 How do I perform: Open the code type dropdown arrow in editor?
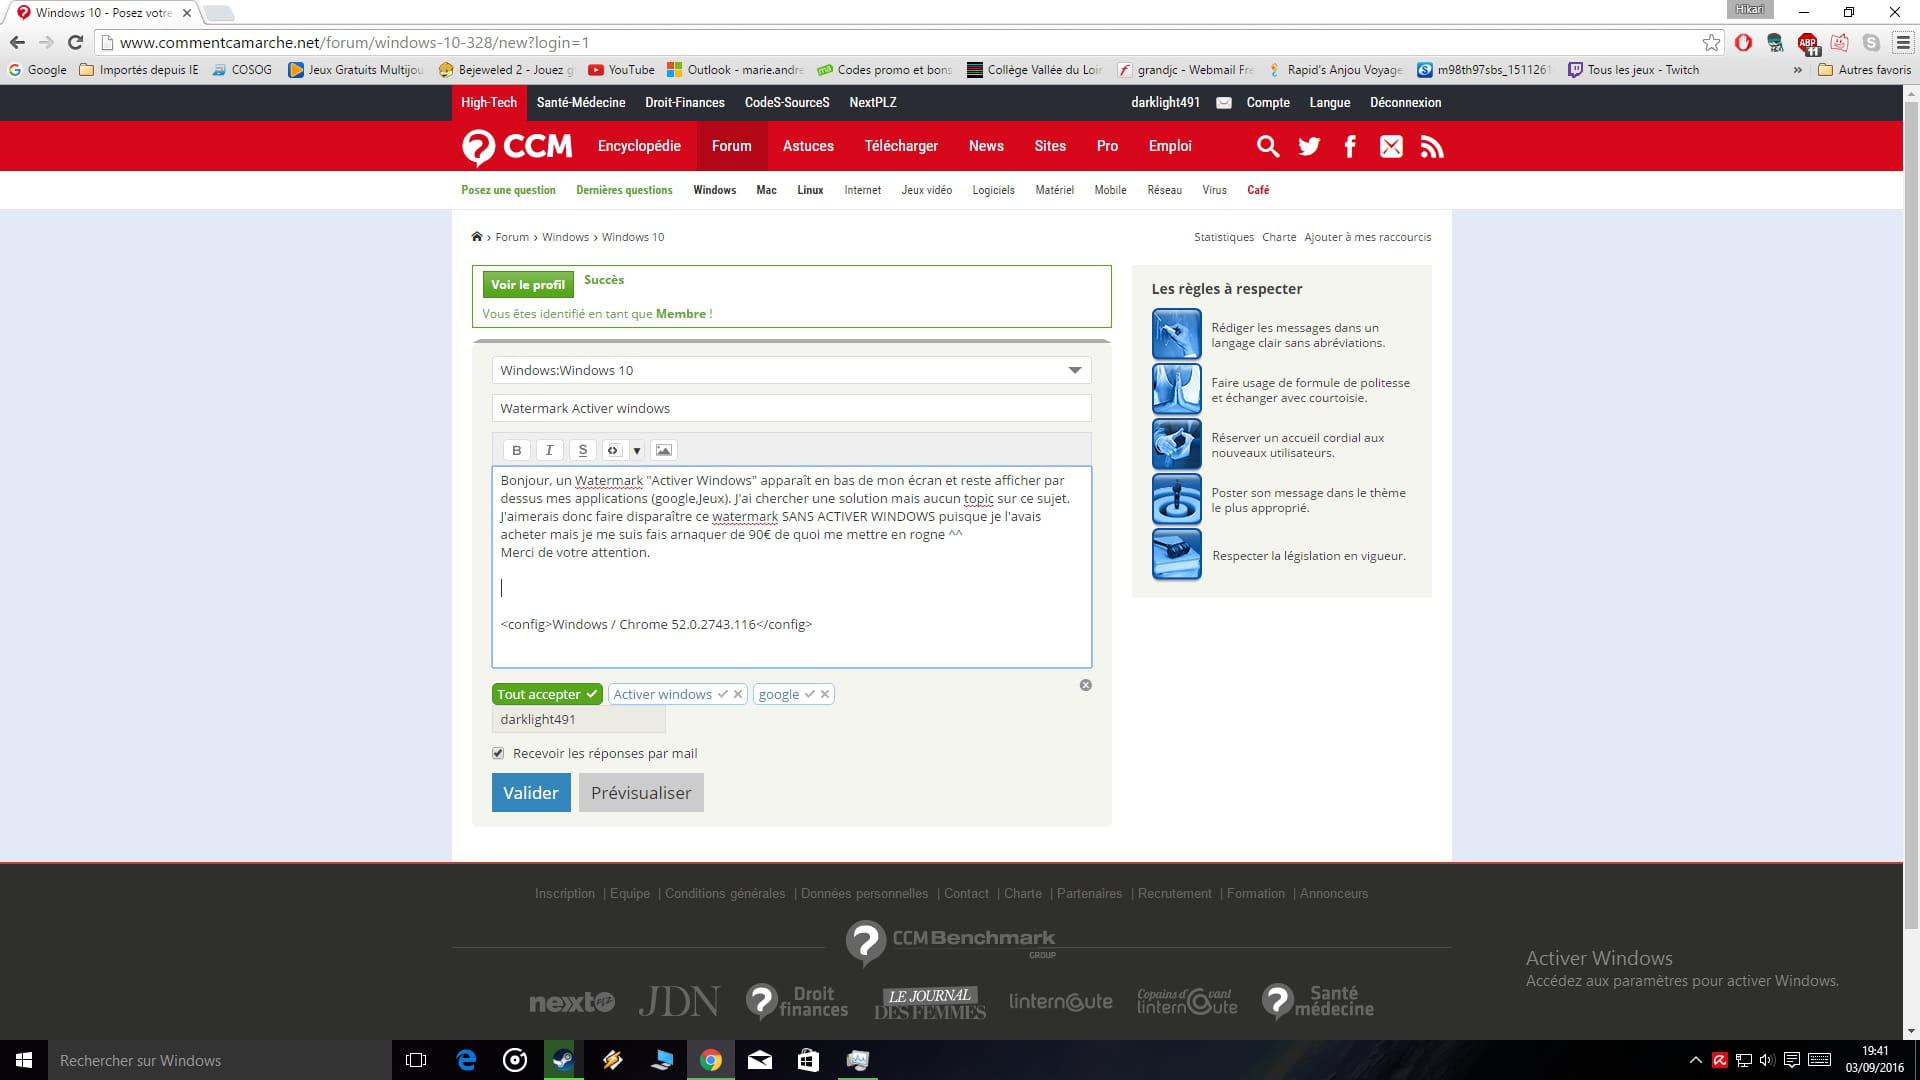[636, 450]
